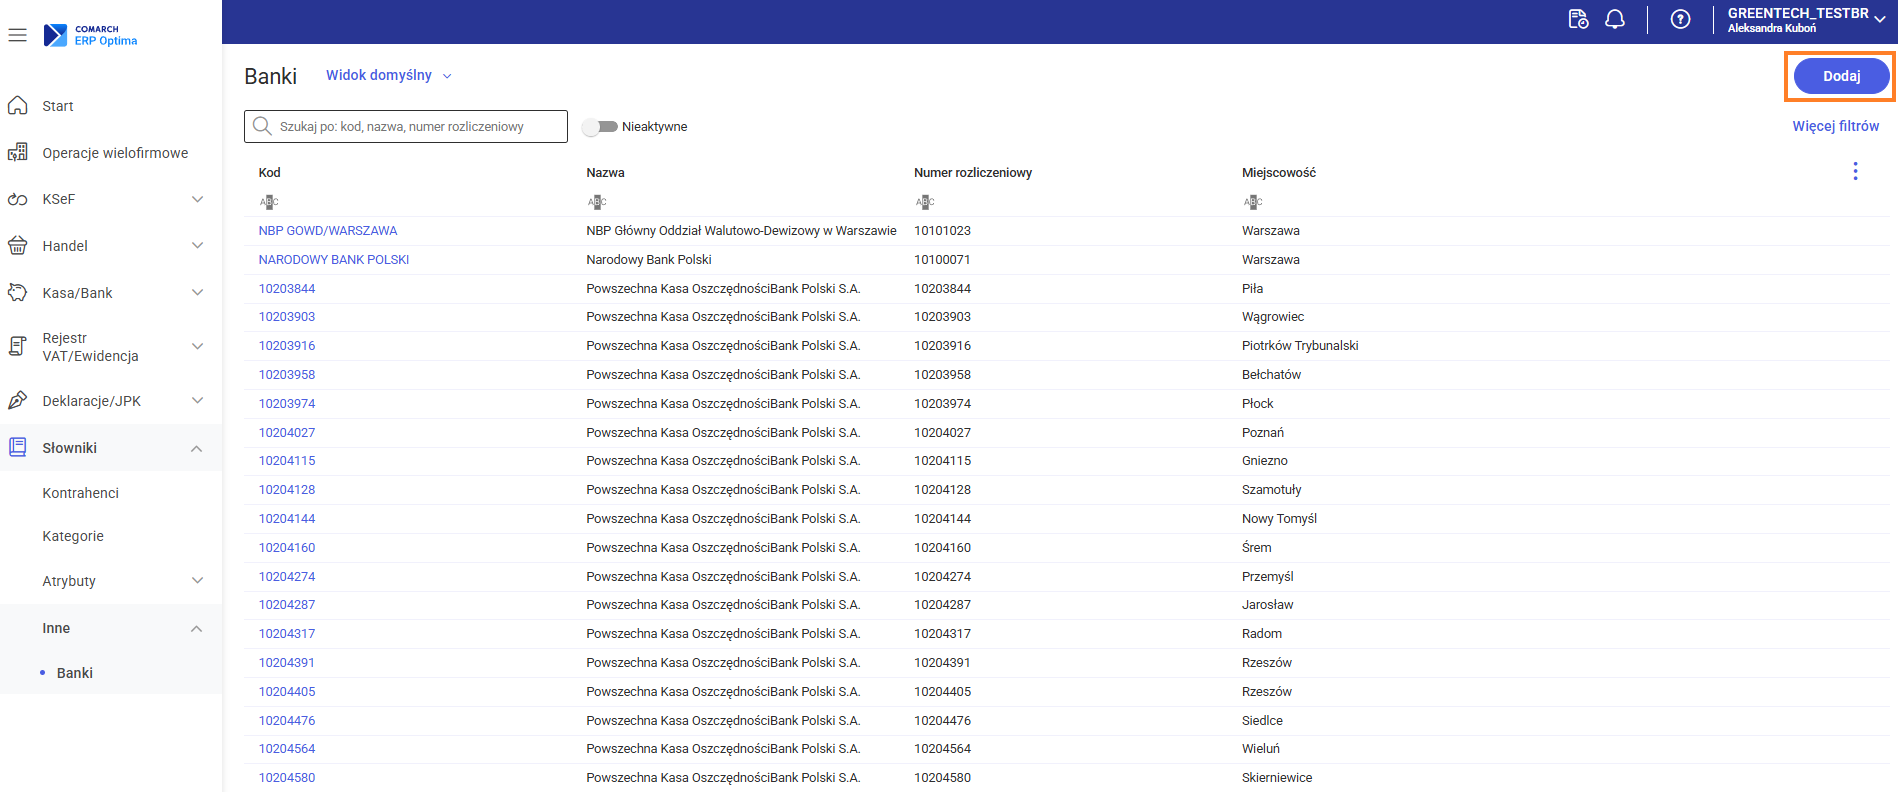
Task: Collapse the Słowniki menu section
Action: click(x=197, y=448)
